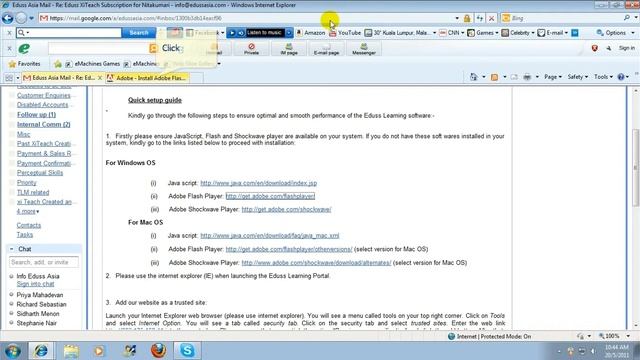Close the eMachines toolbar with its X

coord(9,49)
